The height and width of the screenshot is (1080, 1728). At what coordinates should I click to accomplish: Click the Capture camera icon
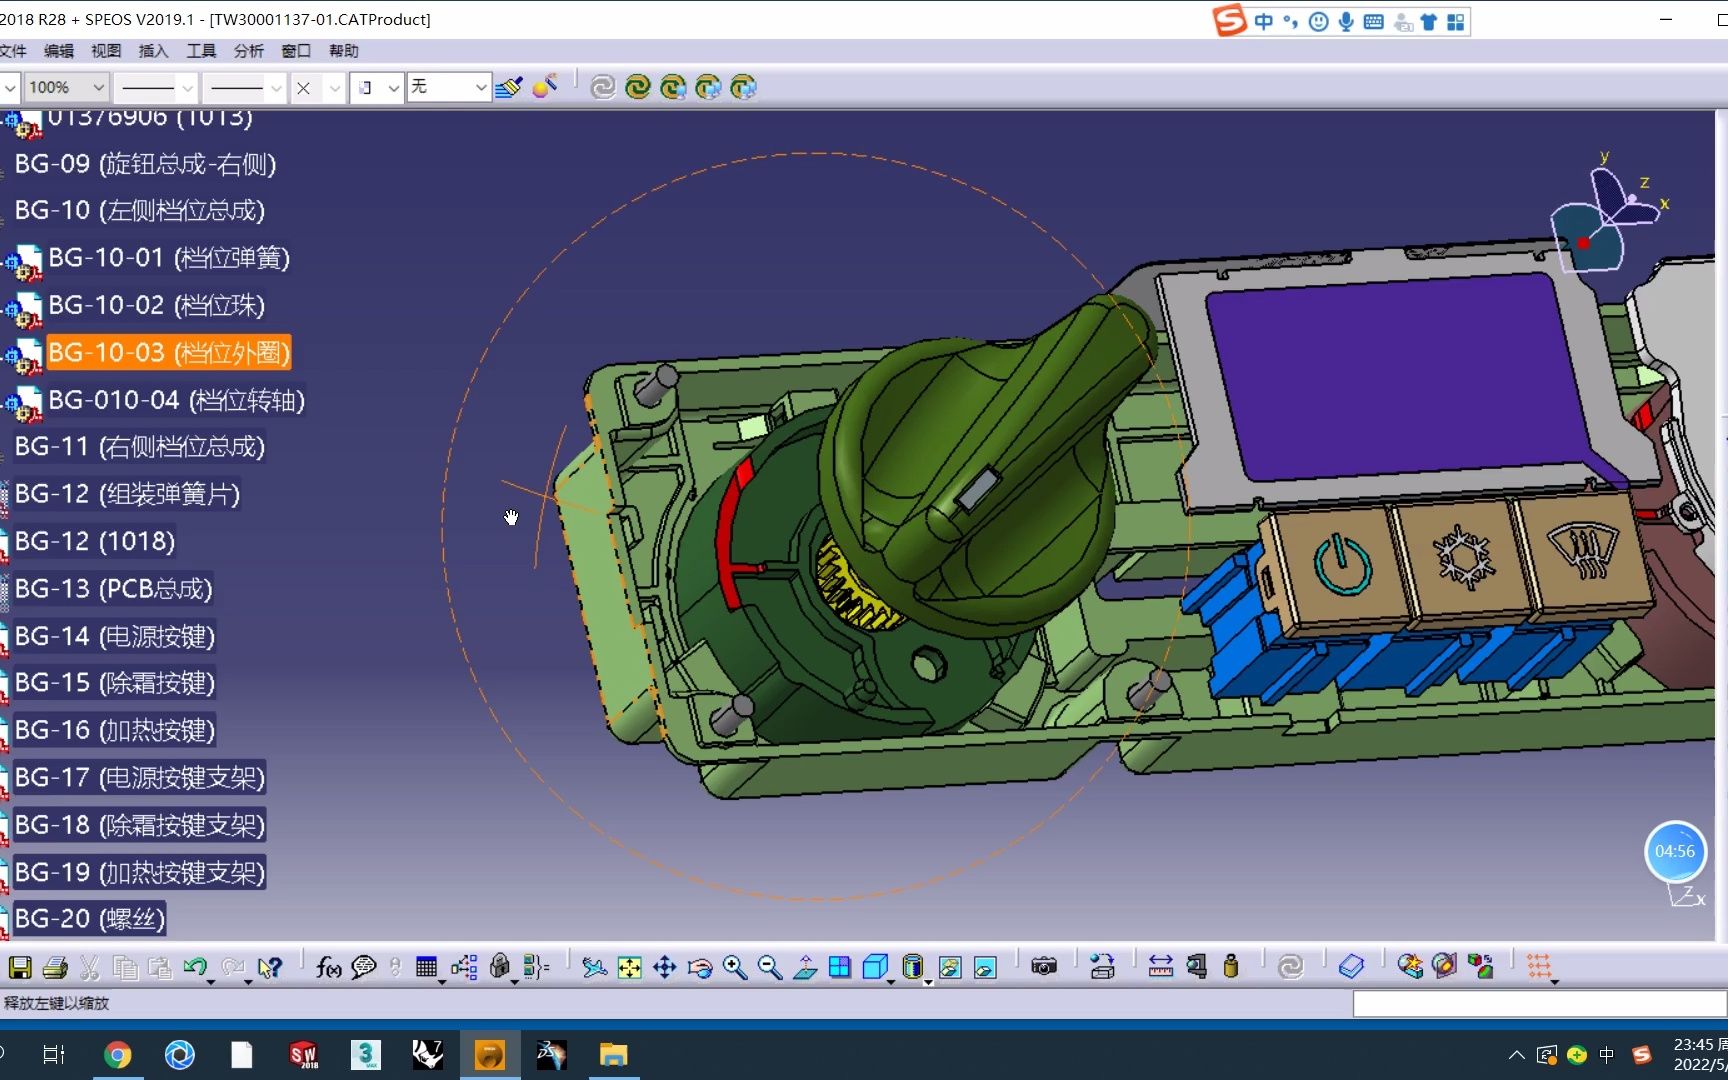coord(1044,966)
